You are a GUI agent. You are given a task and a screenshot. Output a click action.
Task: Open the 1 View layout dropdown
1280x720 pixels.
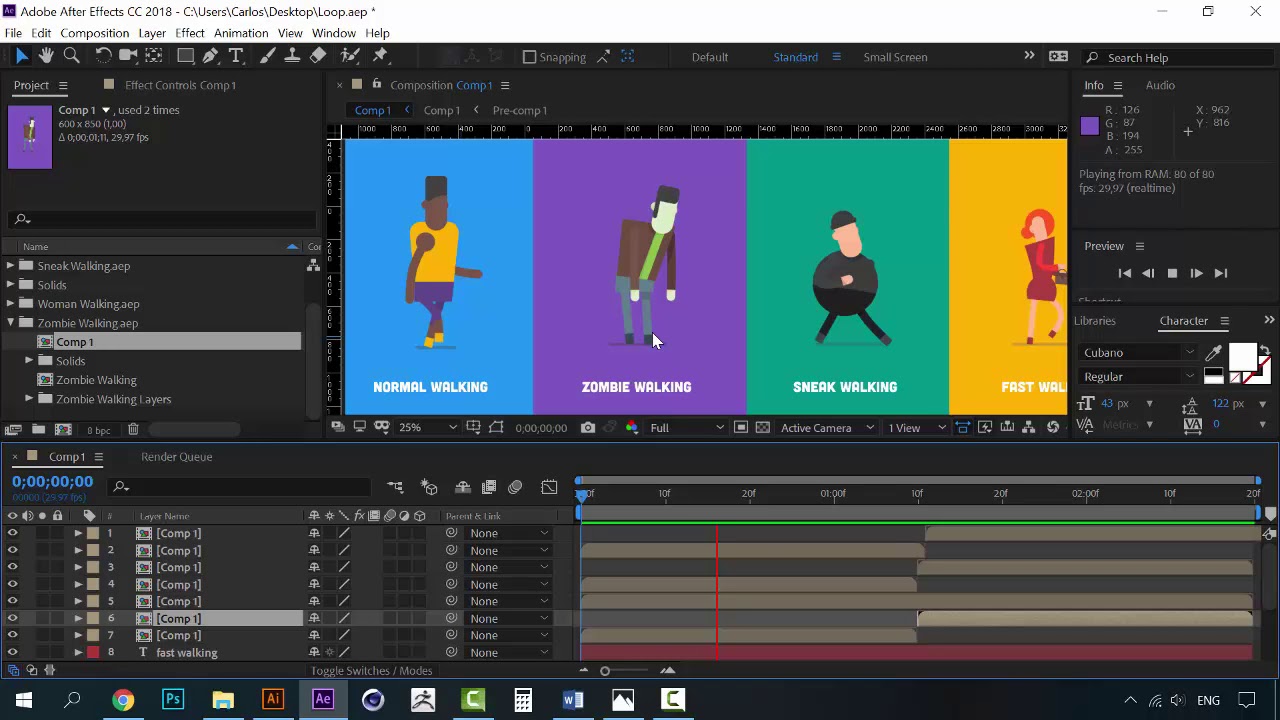[917, 428]
